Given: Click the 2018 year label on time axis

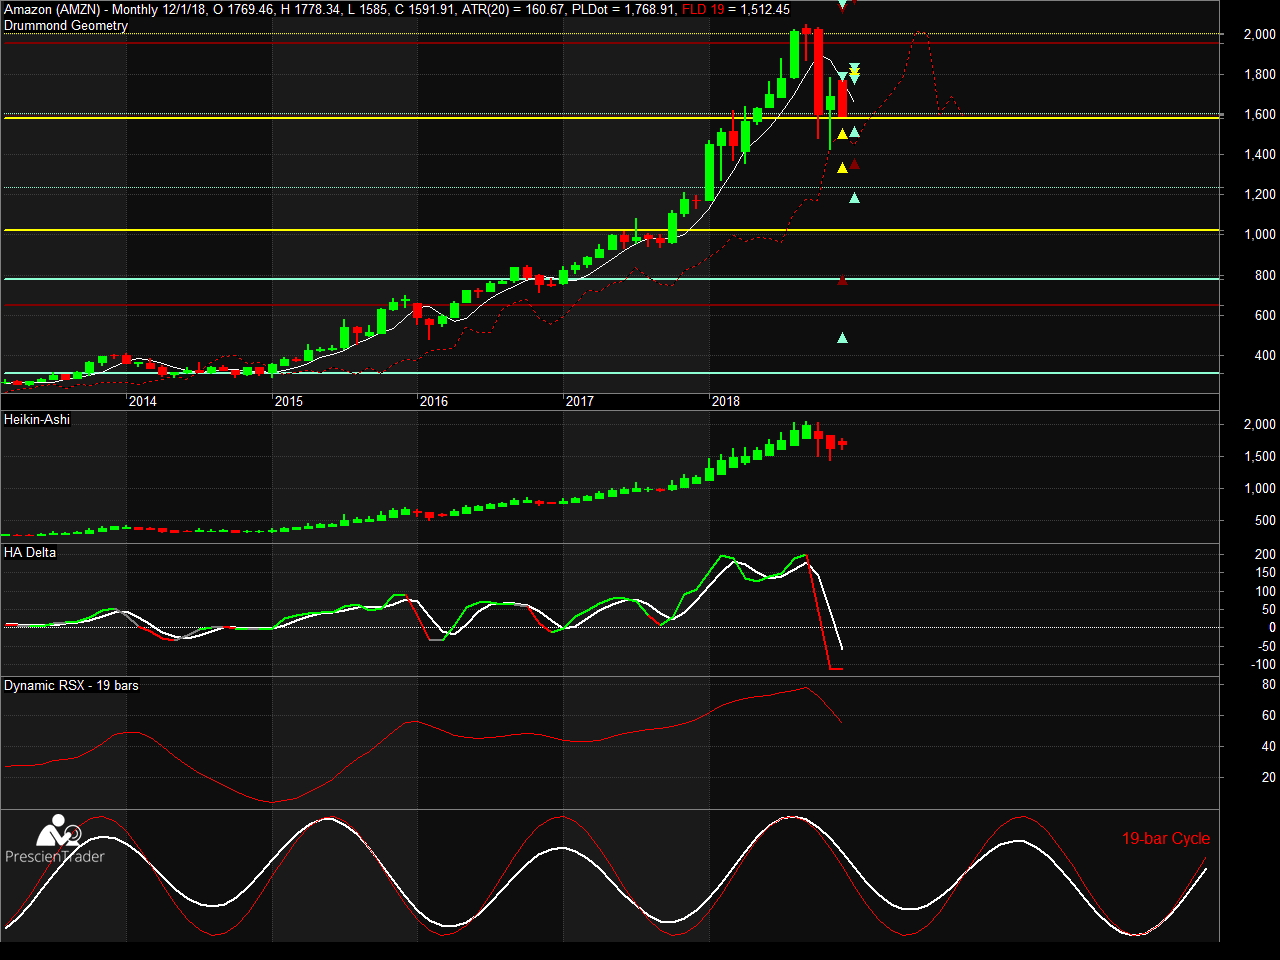Looking at the screenshot, I should (x=726, y=401).
